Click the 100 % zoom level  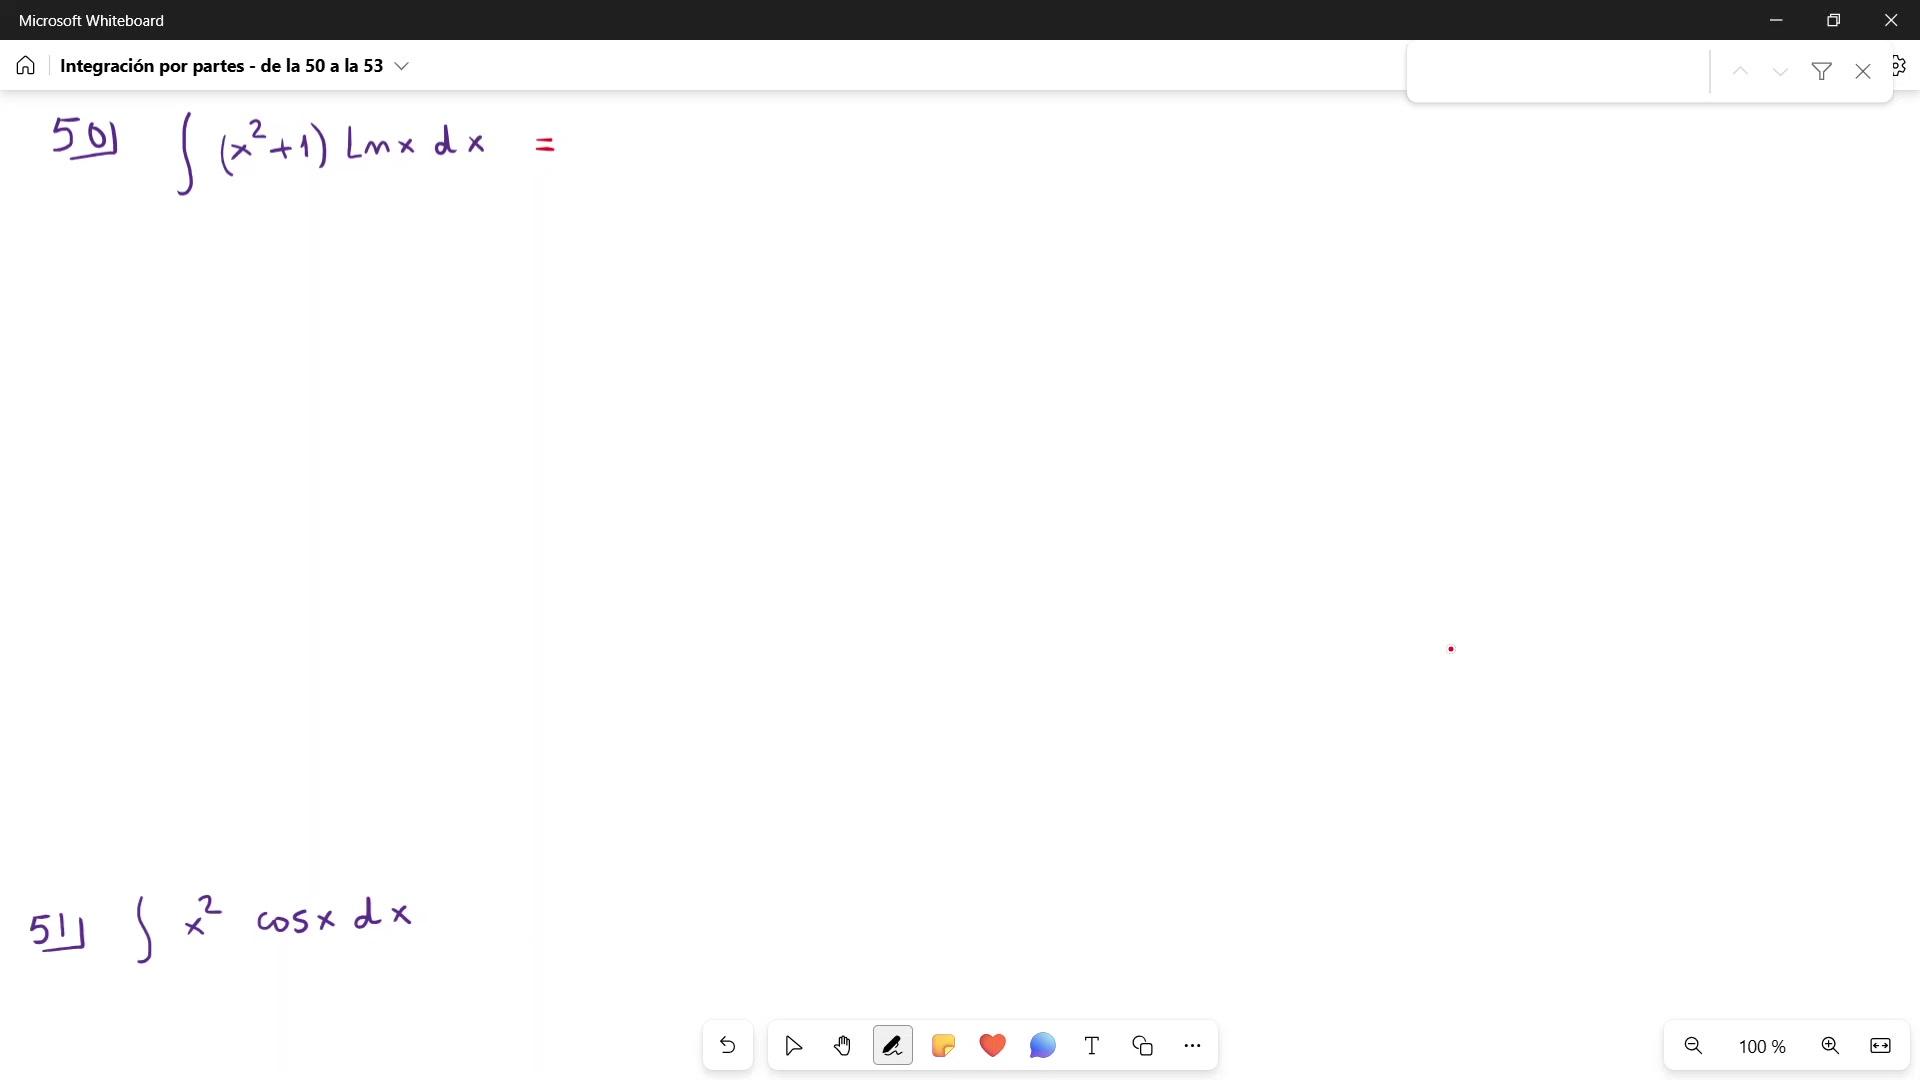coord(1762,1047)
